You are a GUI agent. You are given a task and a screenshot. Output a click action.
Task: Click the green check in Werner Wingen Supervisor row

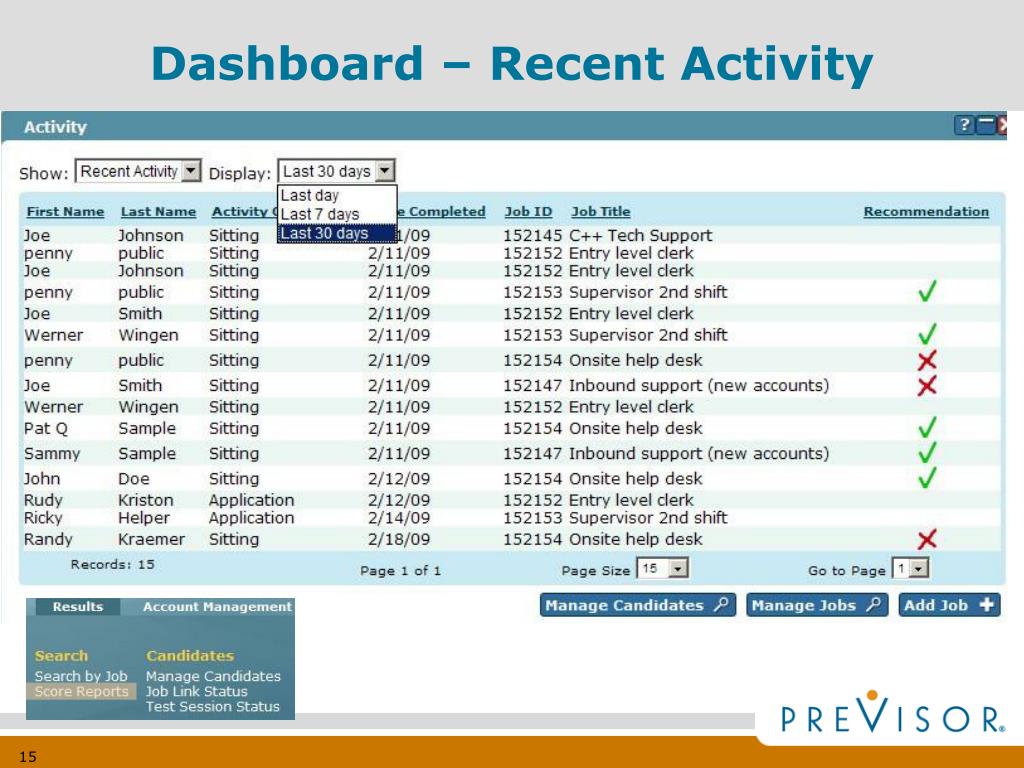927,334
